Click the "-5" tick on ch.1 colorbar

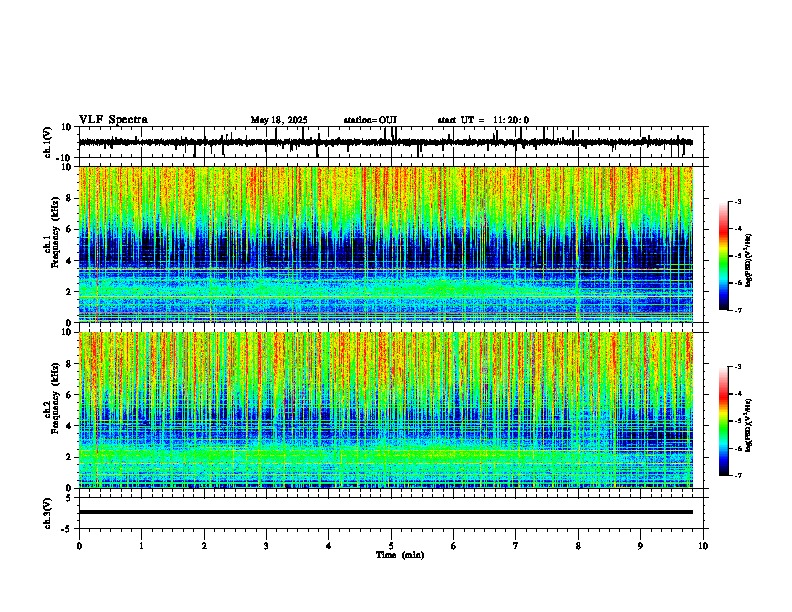point(737,256)
